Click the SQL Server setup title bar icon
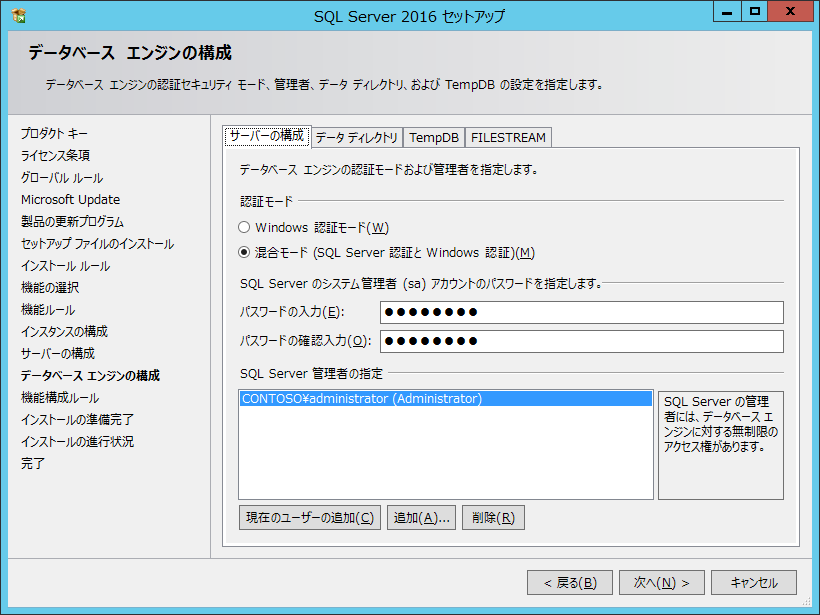Viewport: 820px width, 615px height. point(18,16)
